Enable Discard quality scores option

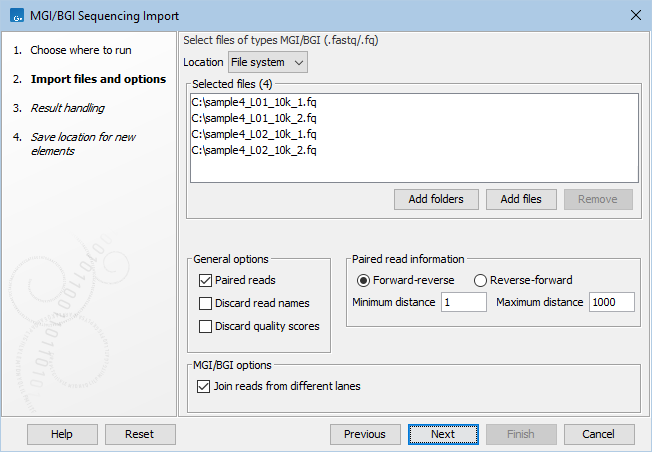click(x=206, y=326)
